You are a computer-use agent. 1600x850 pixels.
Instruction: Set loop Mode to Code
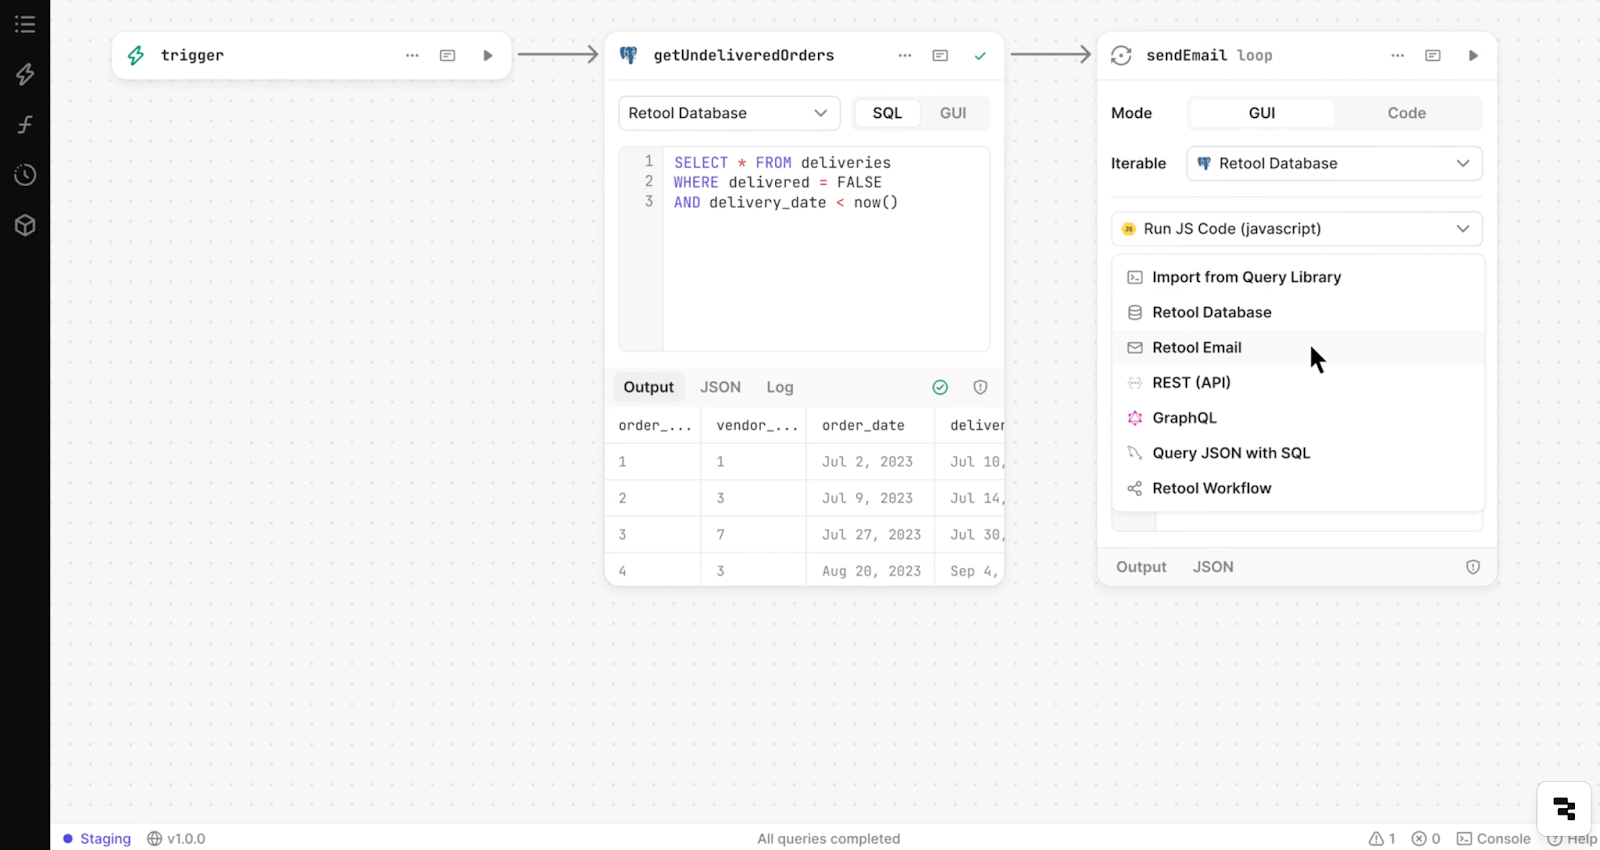(x=1407, y=113)
